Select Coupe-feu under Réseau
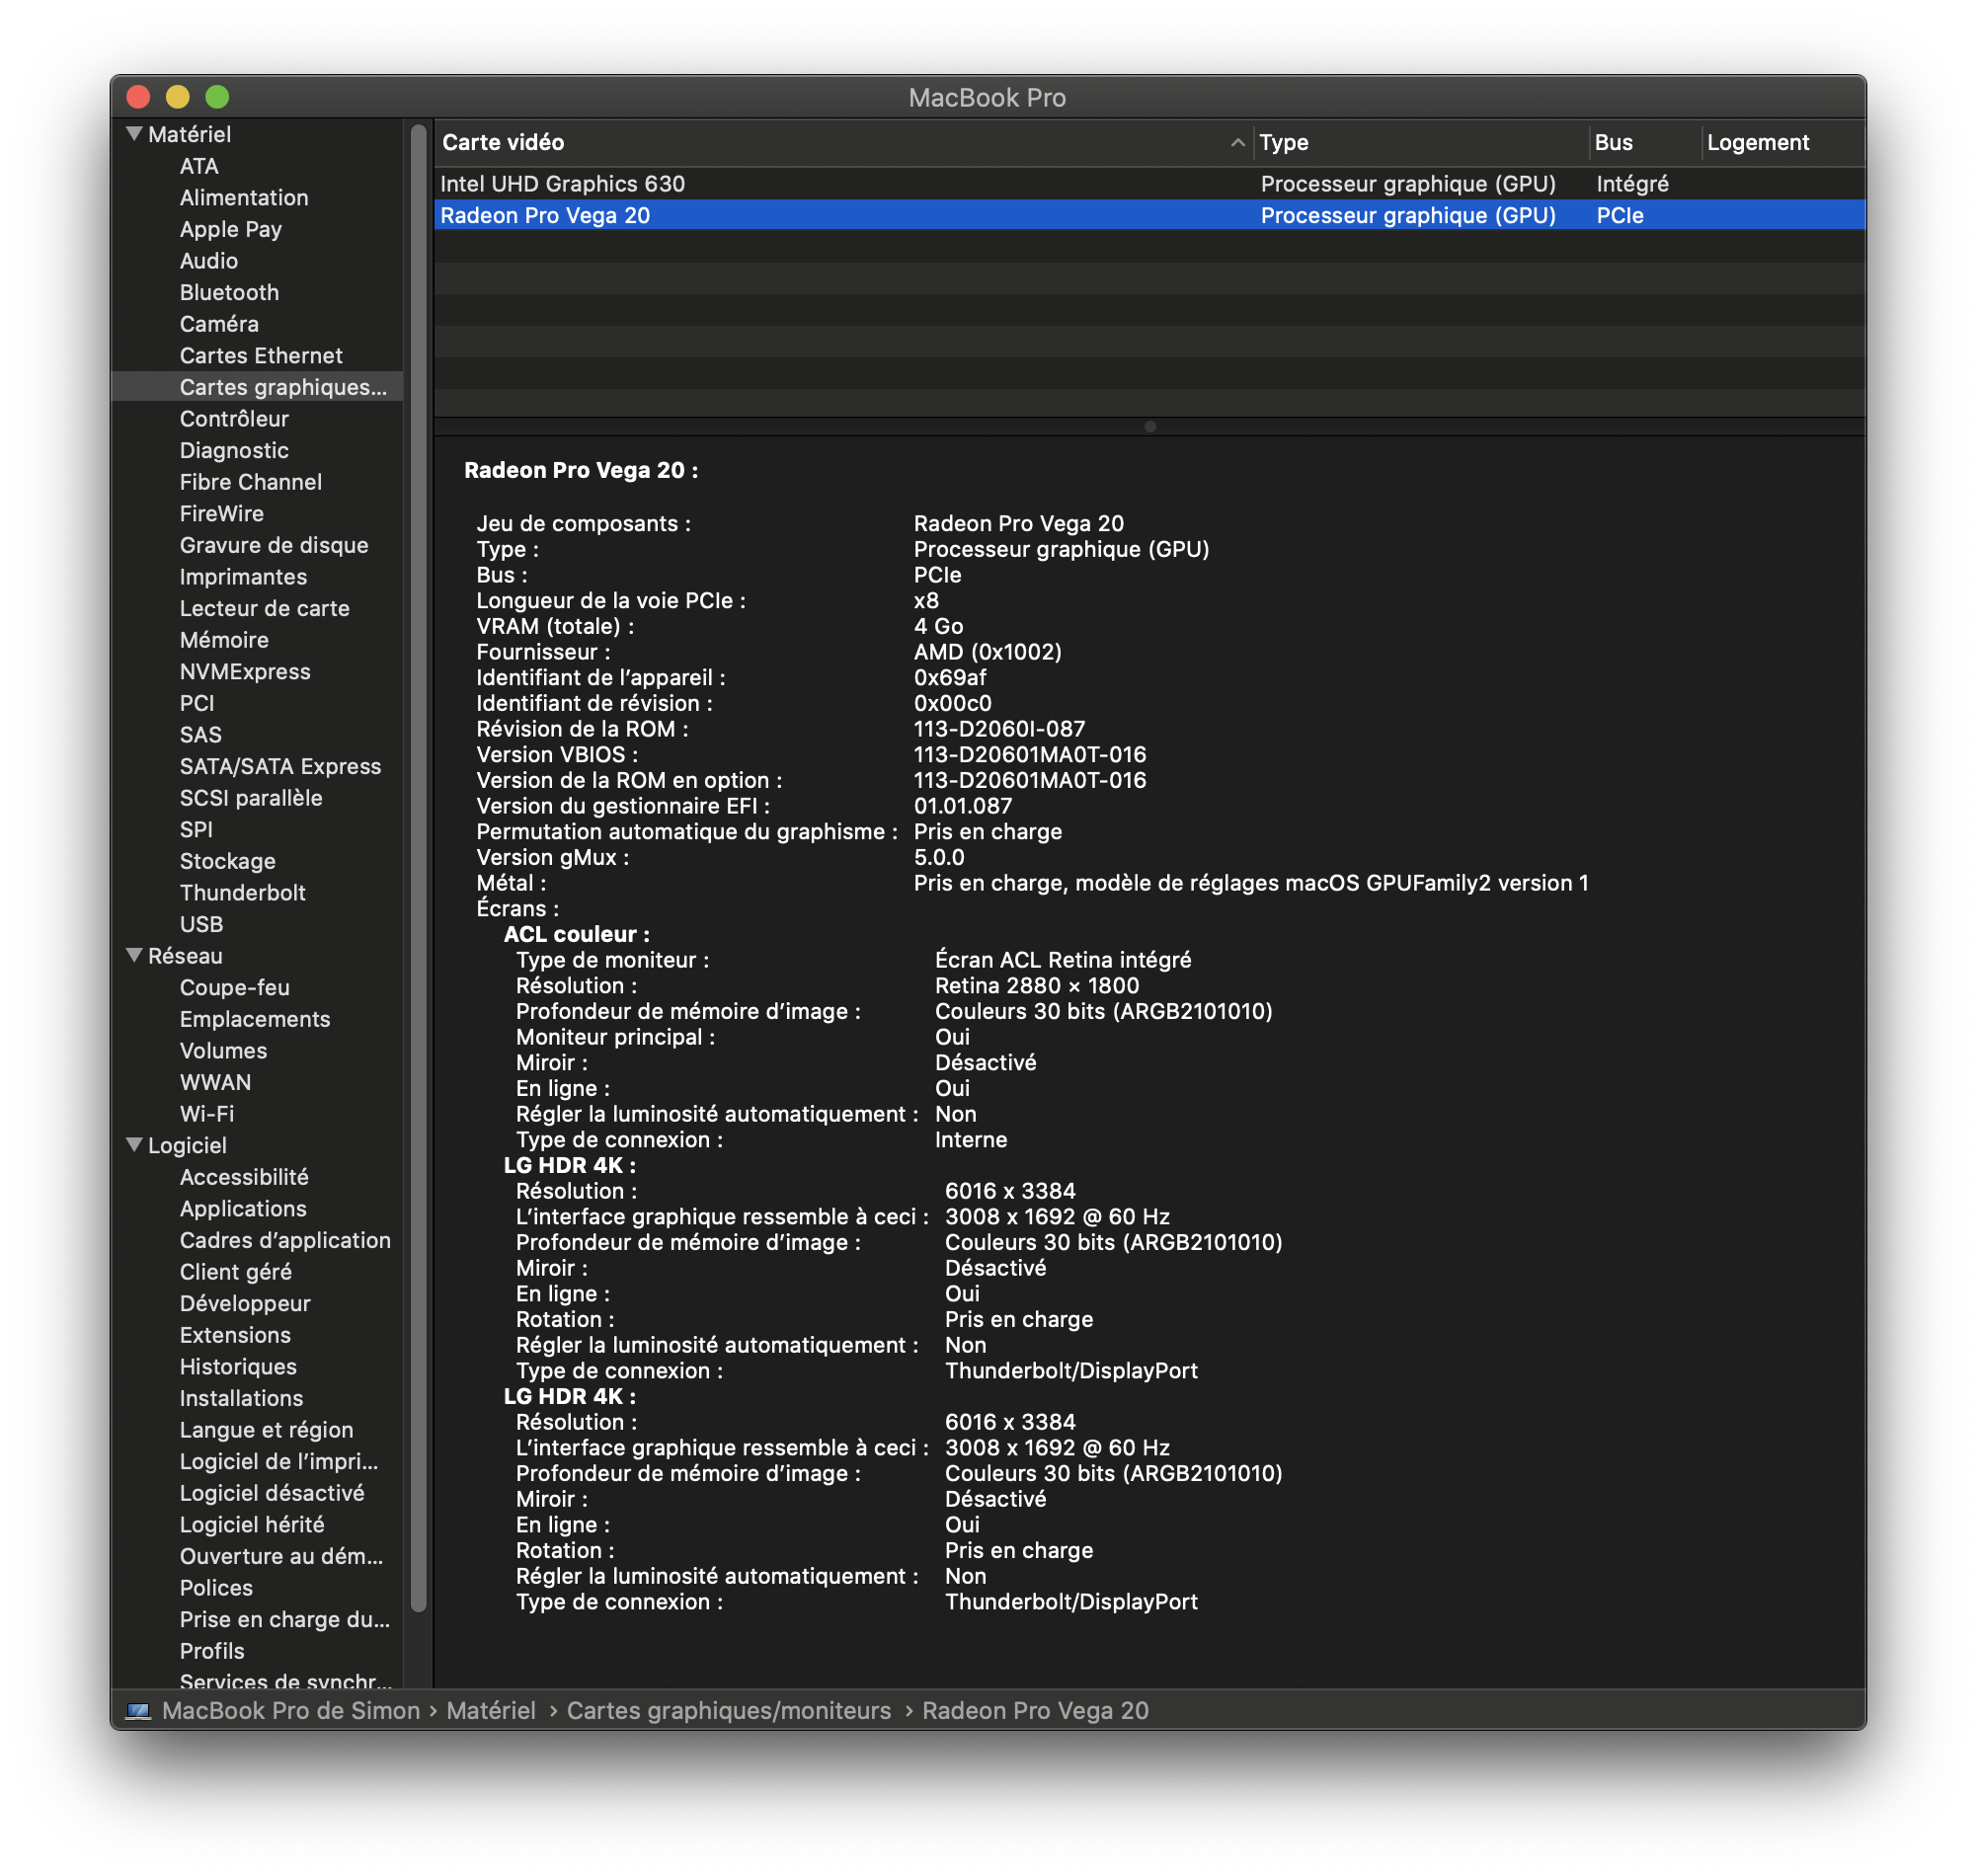Image resolution: width=1977 pixels, height=1876 pixels. point(235,988)
